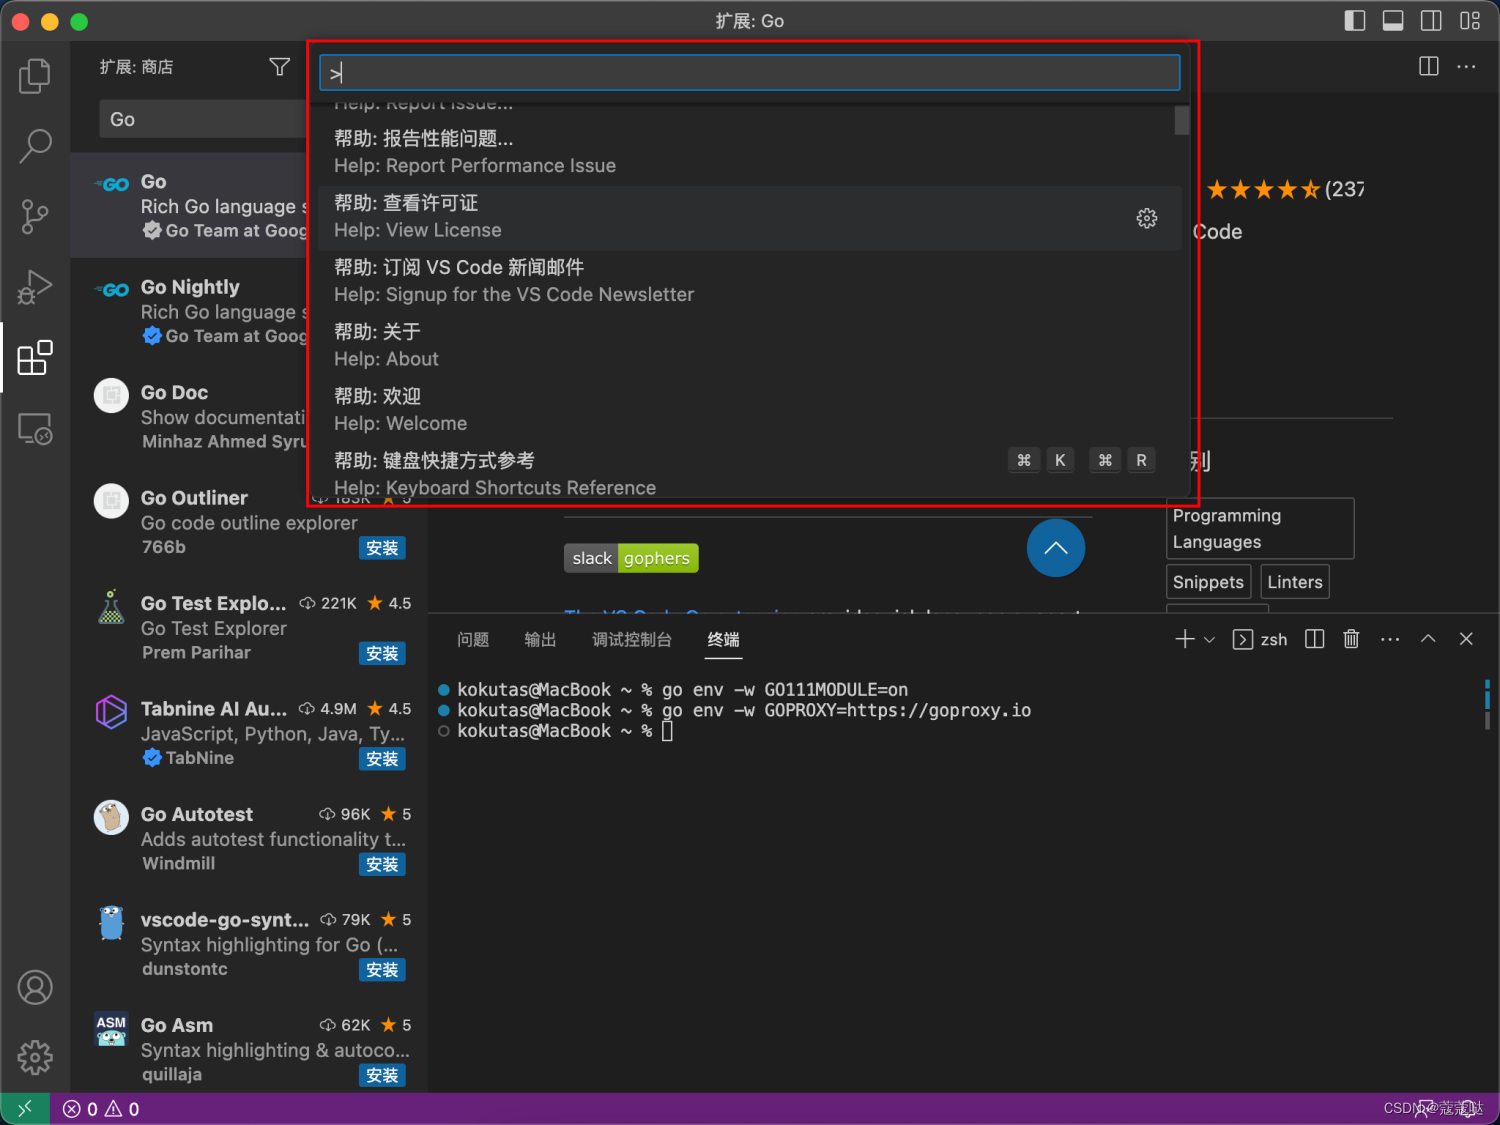Image resolution: width=1500 pixels, height=1125 pixels.
Task: Focus extension search box containing Go
Action: tap(204, 119)
